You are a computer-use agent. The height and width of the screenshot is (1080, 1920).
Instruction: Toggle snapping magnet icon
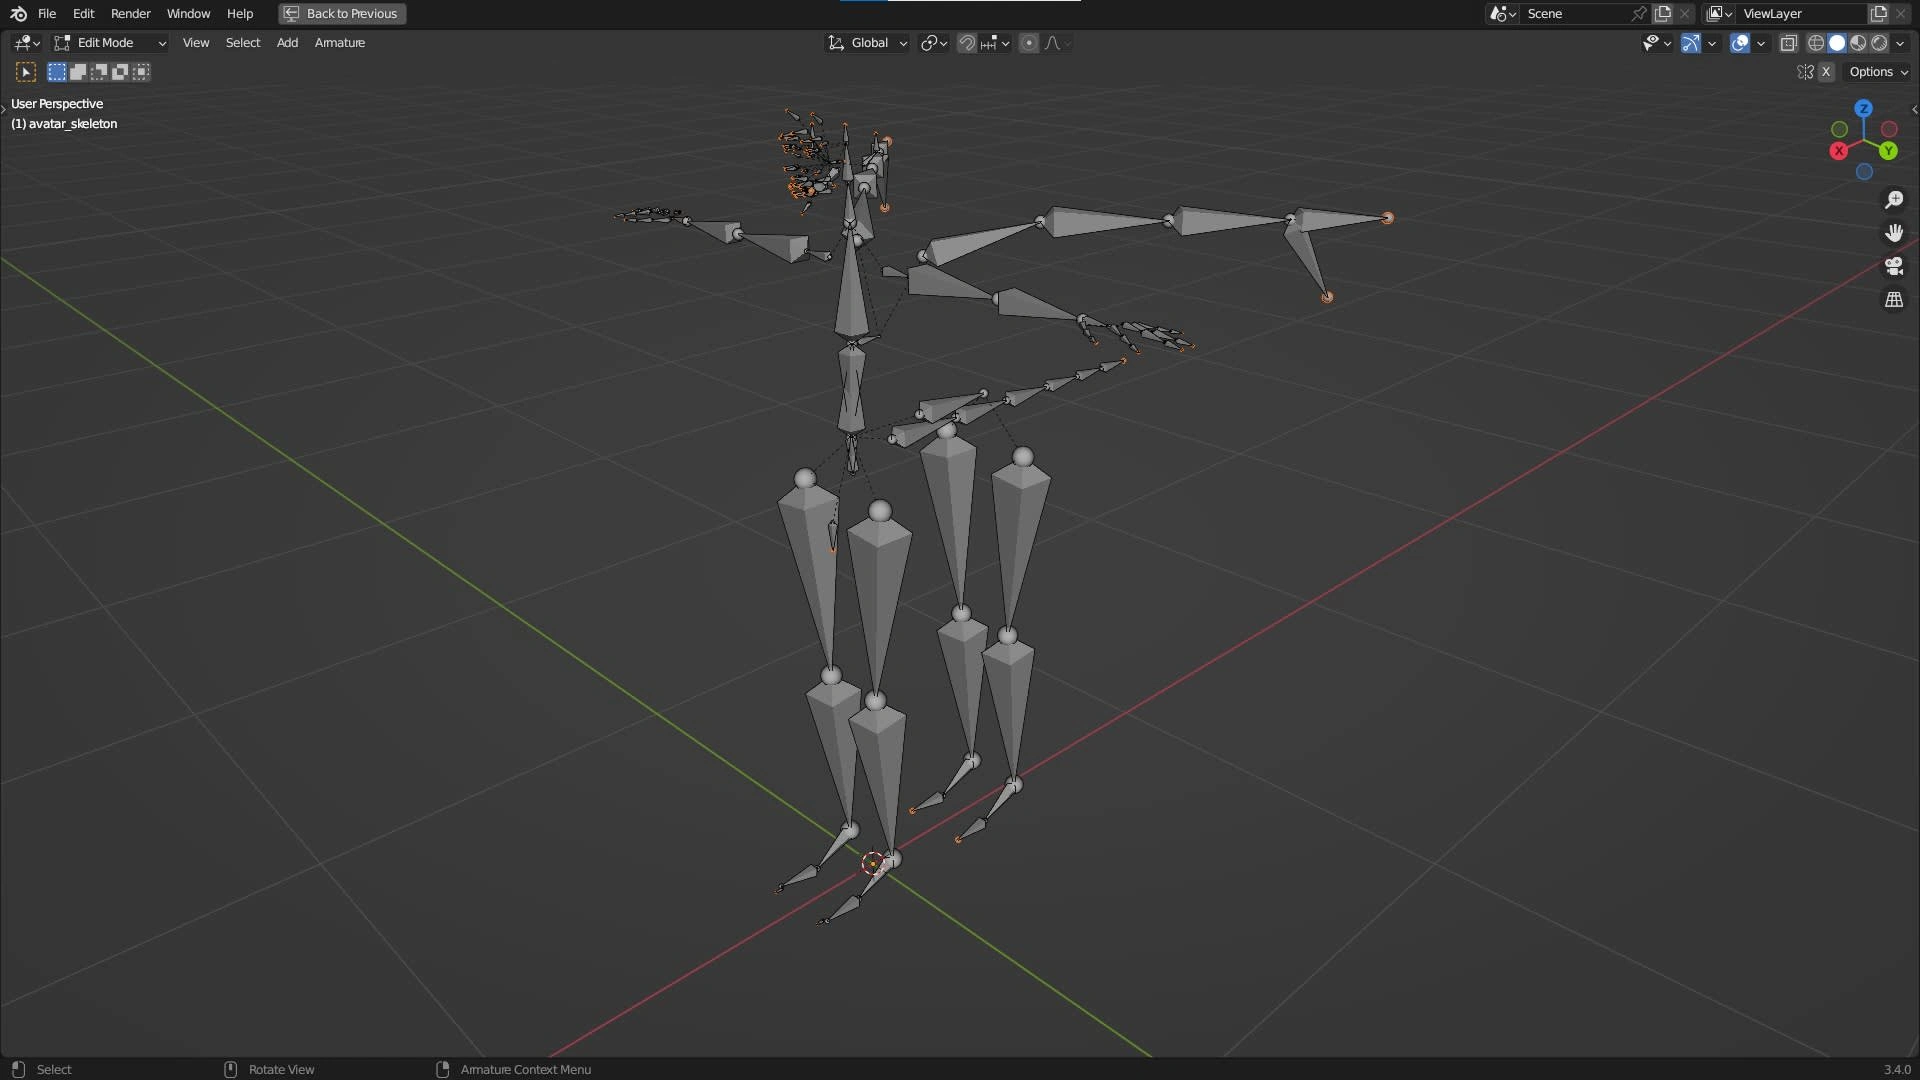[x=967, y=43]
